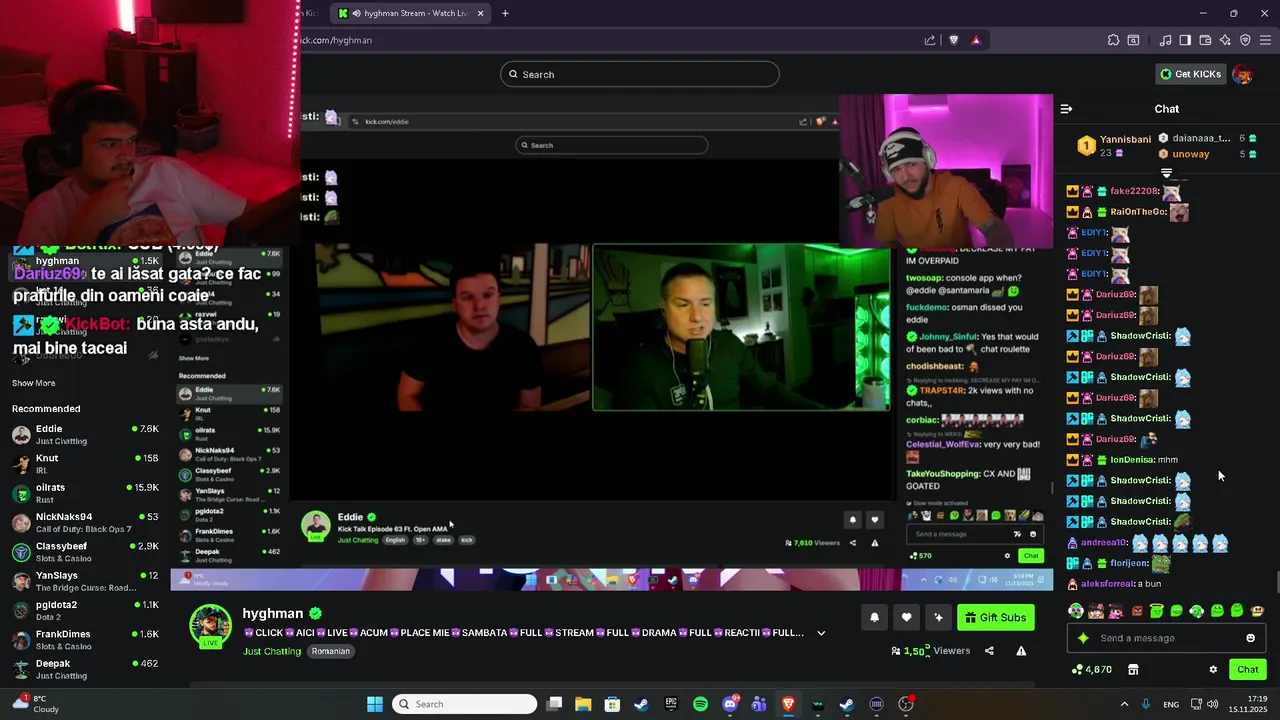The height and width of the screenshot is (720, 1280).
Task: Click the microphone icon in system tray
Action: click(x=1146, y=704)
